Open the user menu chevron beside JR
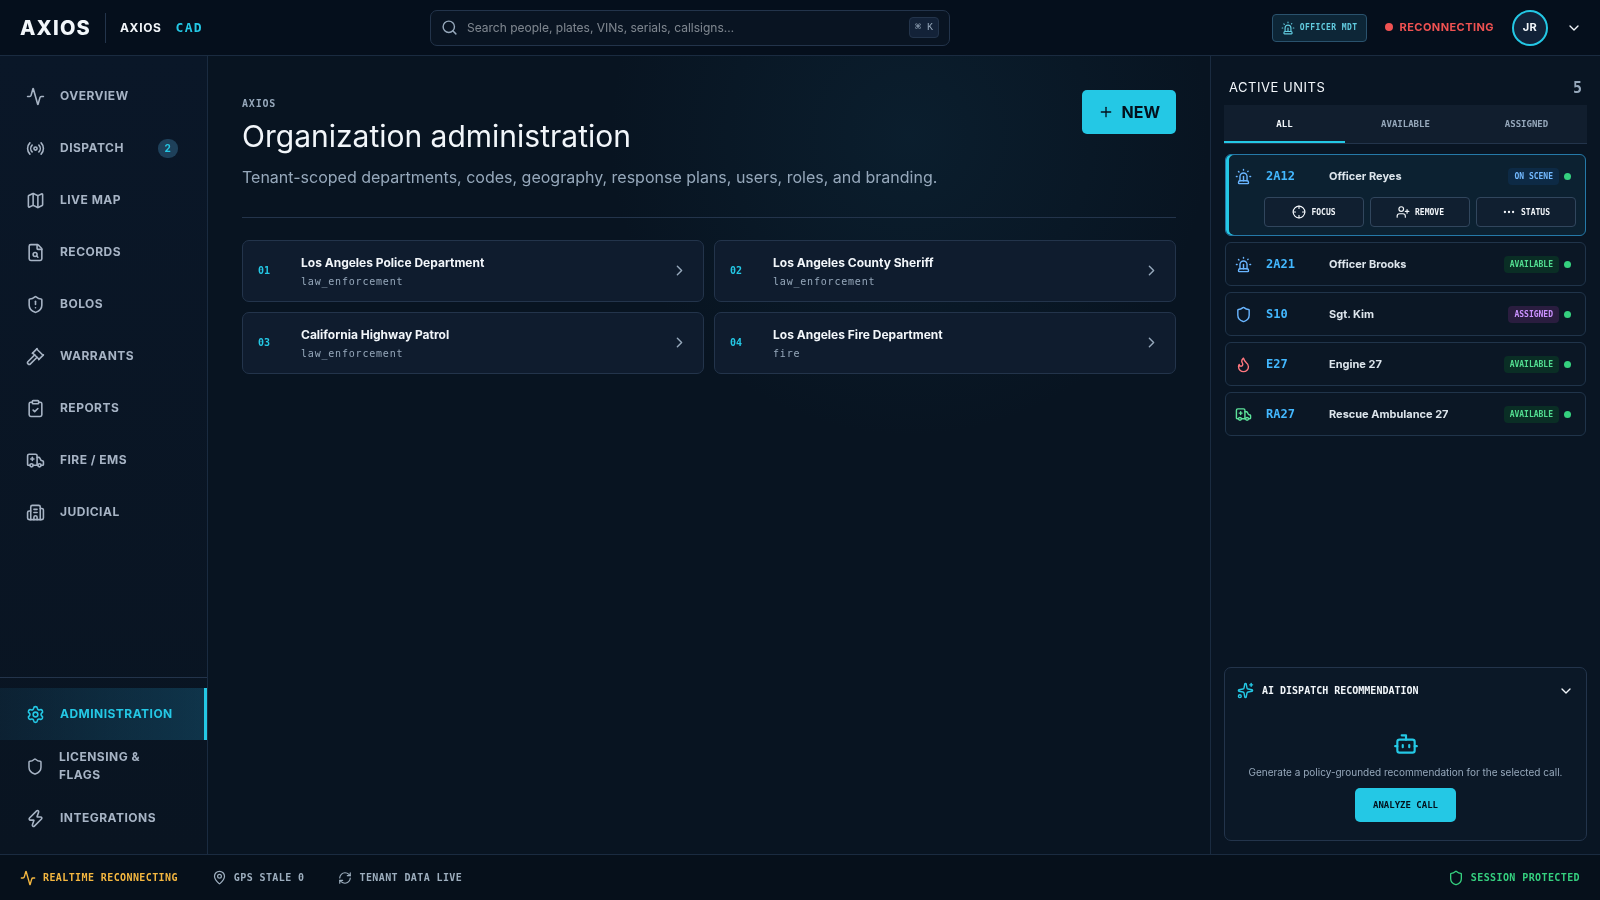The width and height of the screenshot is (1600, 900). (x=1574, y=28)
